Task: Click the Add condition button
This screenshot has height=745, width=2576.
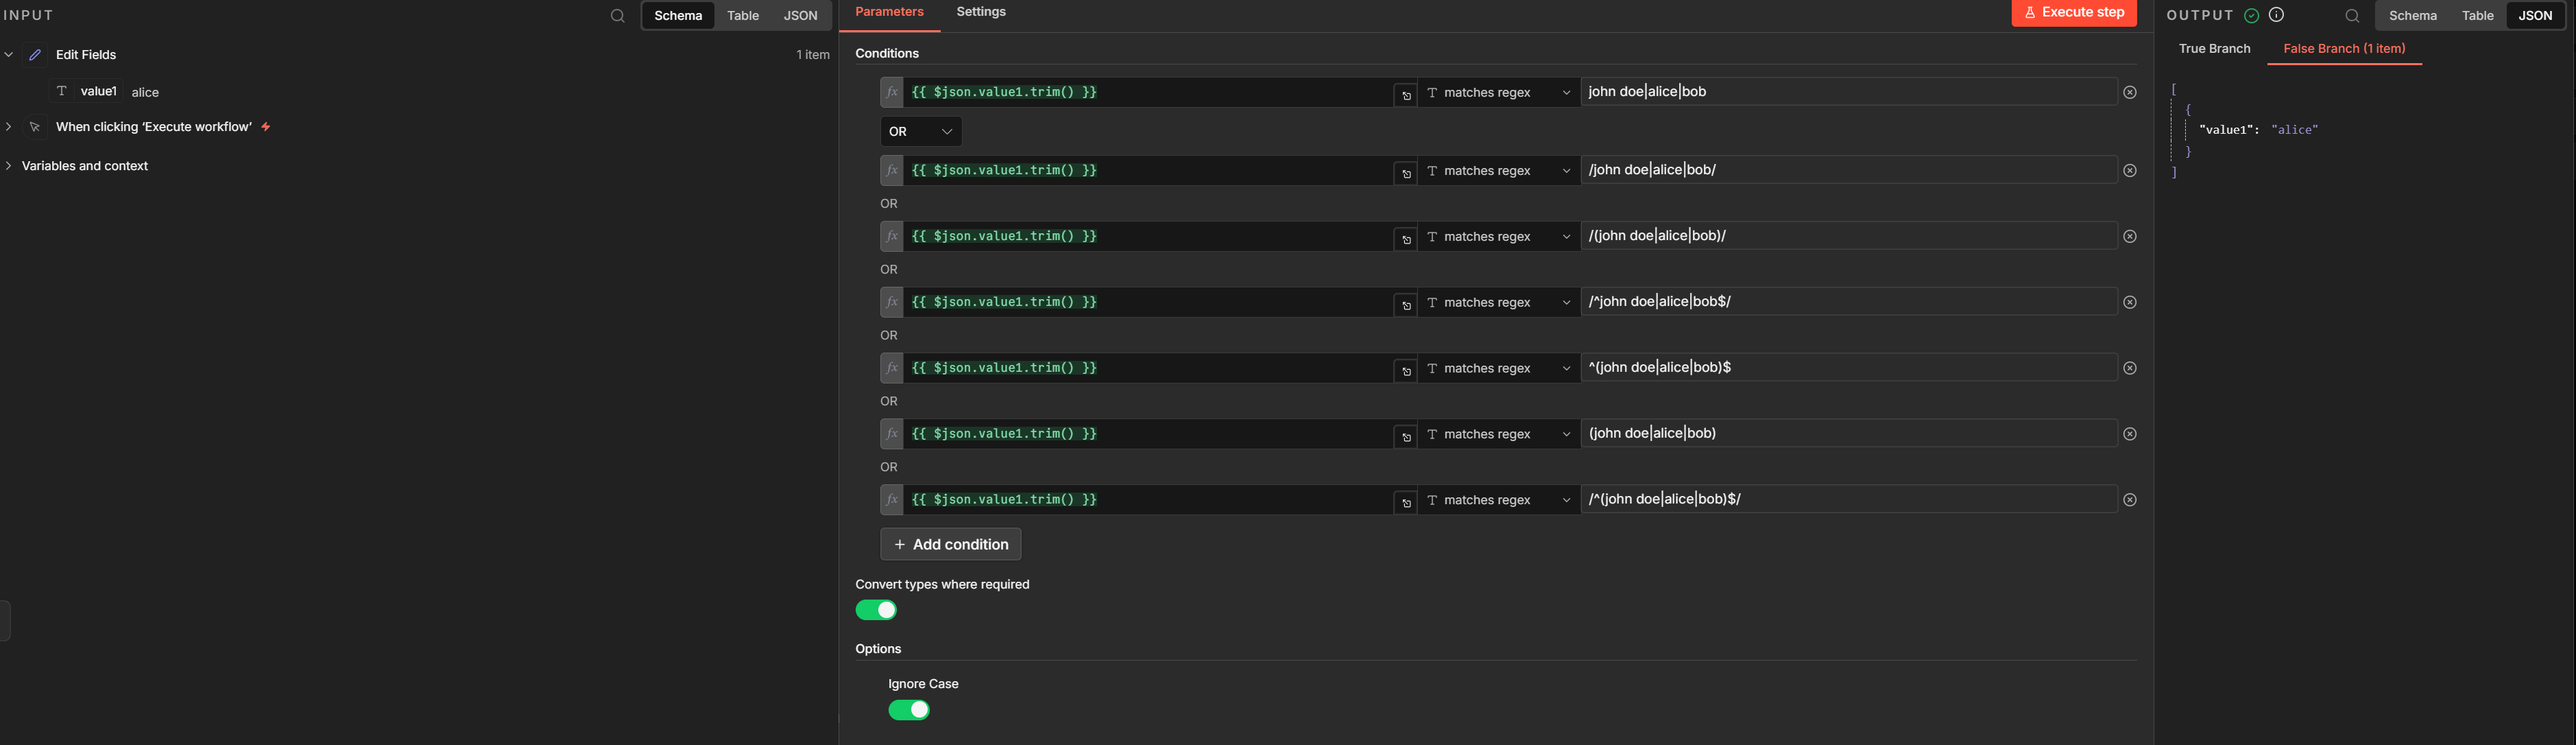Action: click(x=950, y=544)
